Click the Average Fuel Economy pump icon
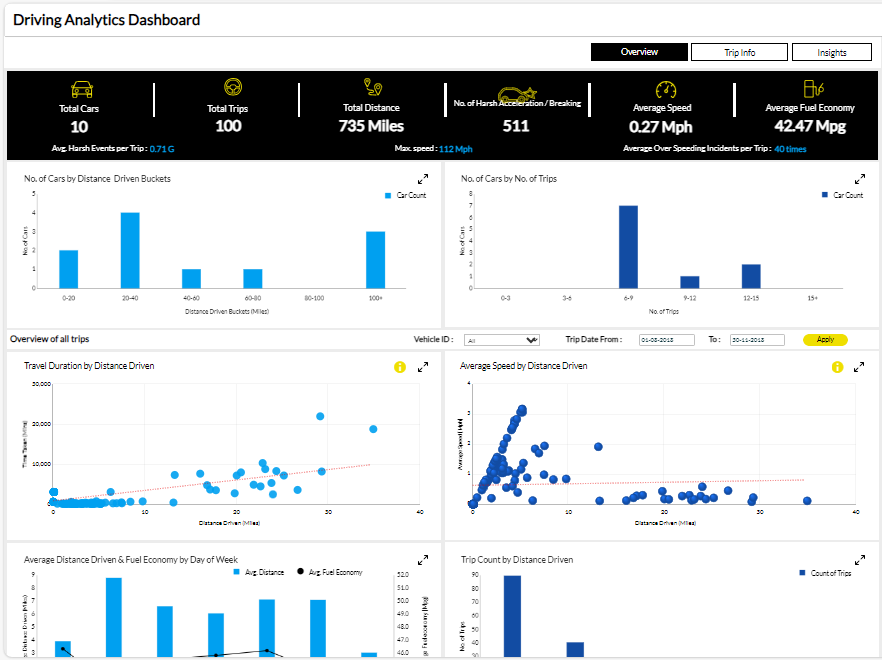The image size is (882, 660). coord(813,88)
